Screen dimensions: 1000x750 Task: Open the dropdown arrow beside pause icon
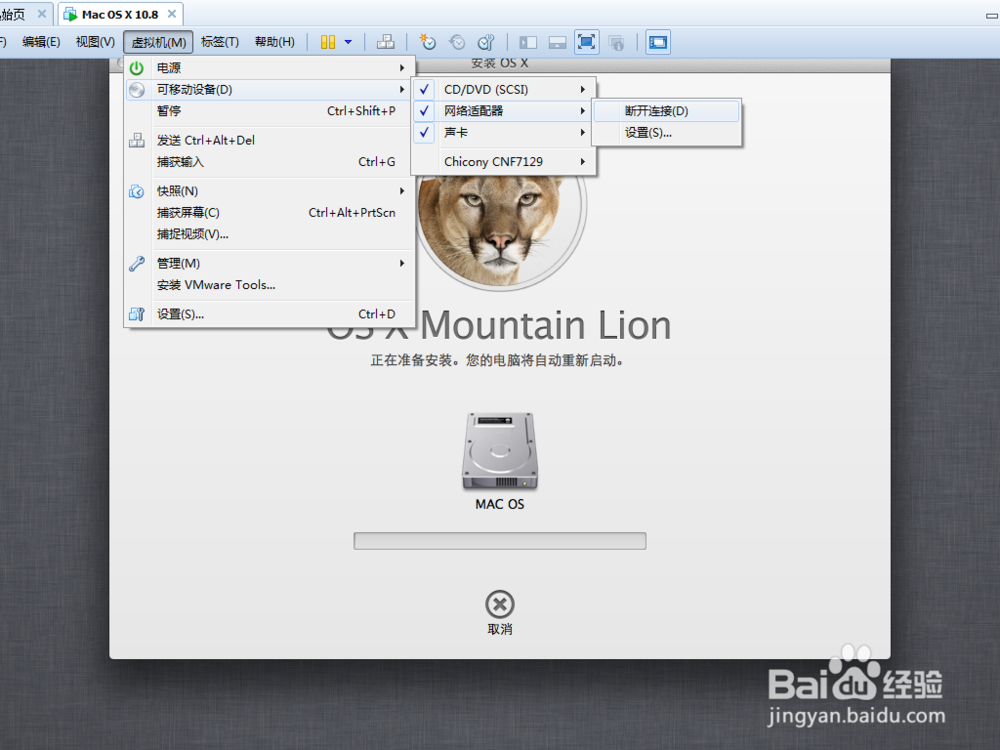coord(348,42)
